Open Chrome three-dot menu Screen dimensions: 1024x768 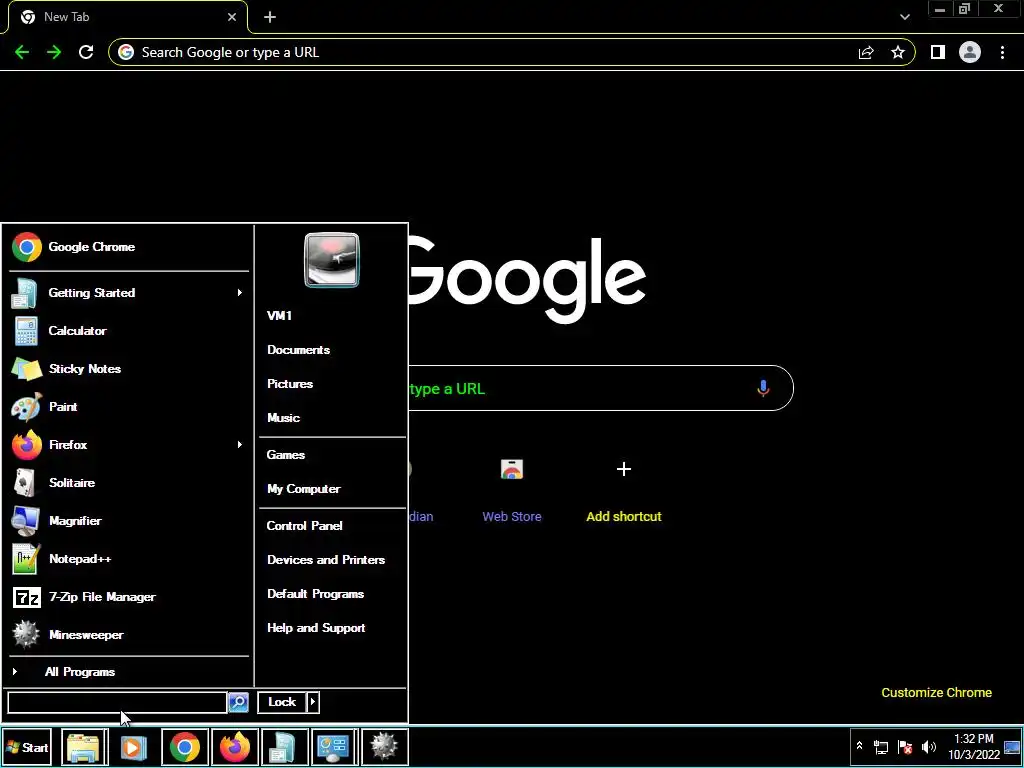pyautogui.click(x=1002, y=52)
